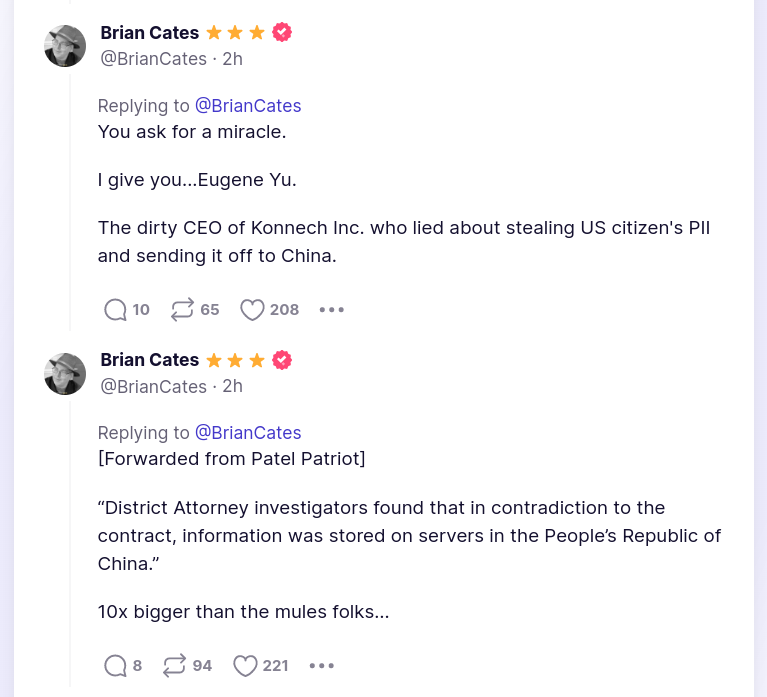The image size is (767, 697).
Task: Click verified badge on first Brian Cates post
Action: [283, 33]
